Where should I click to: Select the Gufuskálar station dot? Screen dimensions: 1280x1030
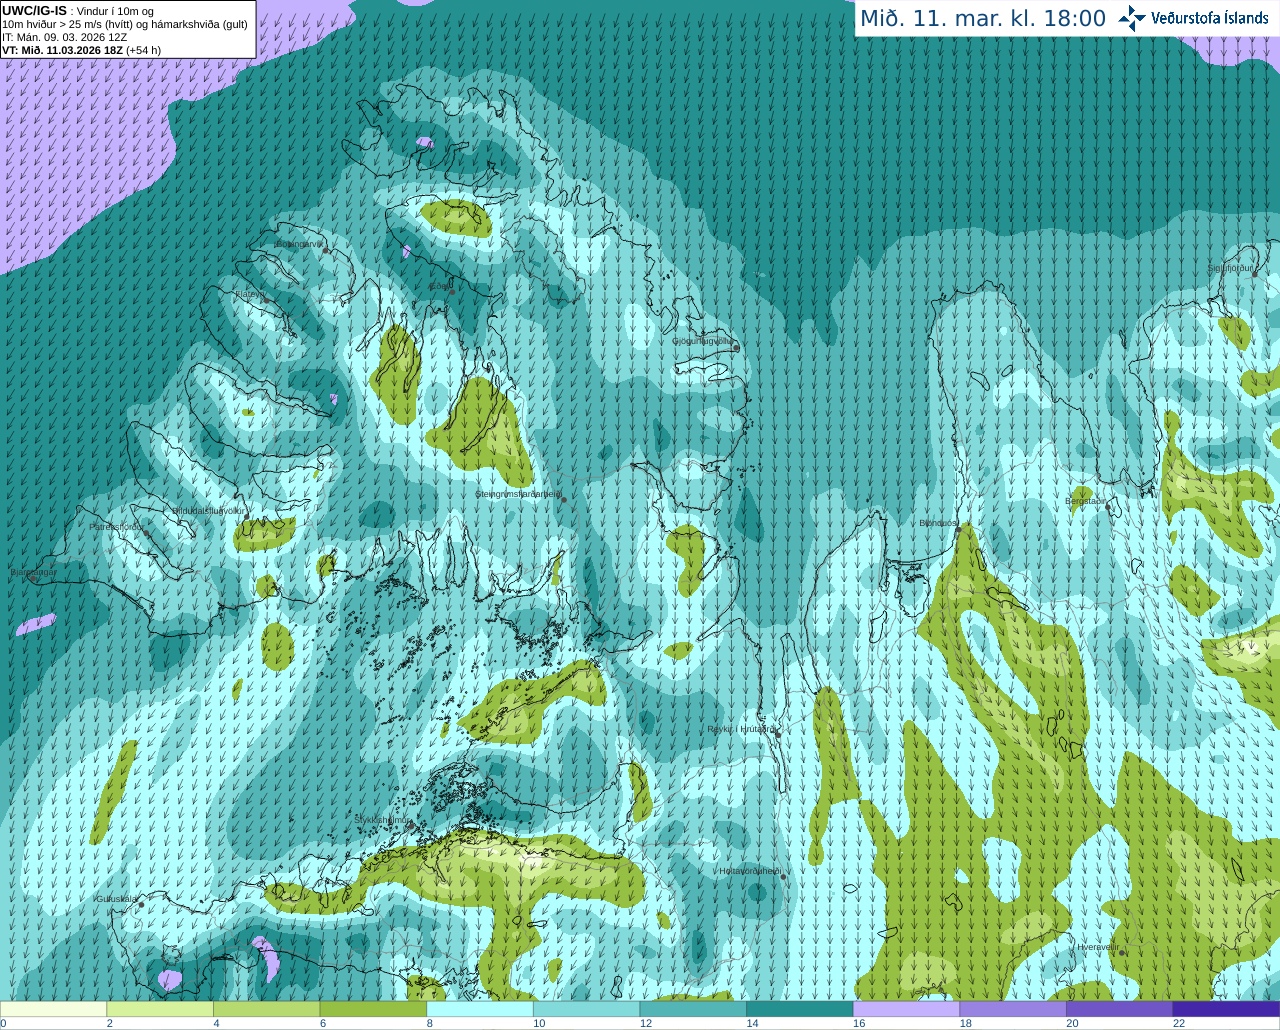point(141,904)
